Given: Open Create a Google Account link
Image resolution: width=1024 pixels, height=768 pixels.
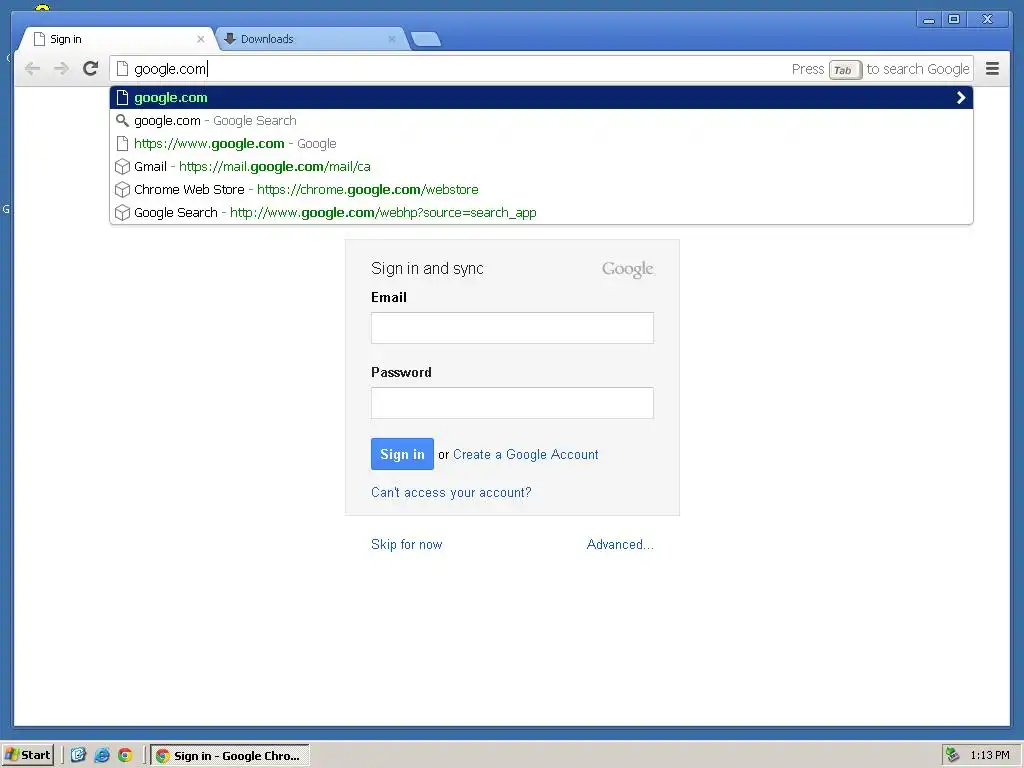Looking at the screenshot, I should tap(526, 455).
